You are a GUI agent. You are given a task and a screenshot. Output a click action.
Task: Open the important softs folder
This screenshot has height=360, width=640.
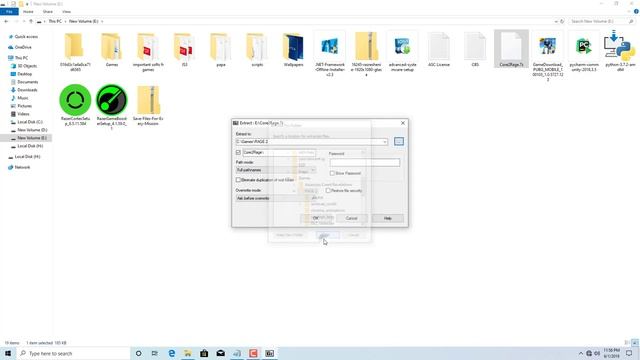point(148,52)
